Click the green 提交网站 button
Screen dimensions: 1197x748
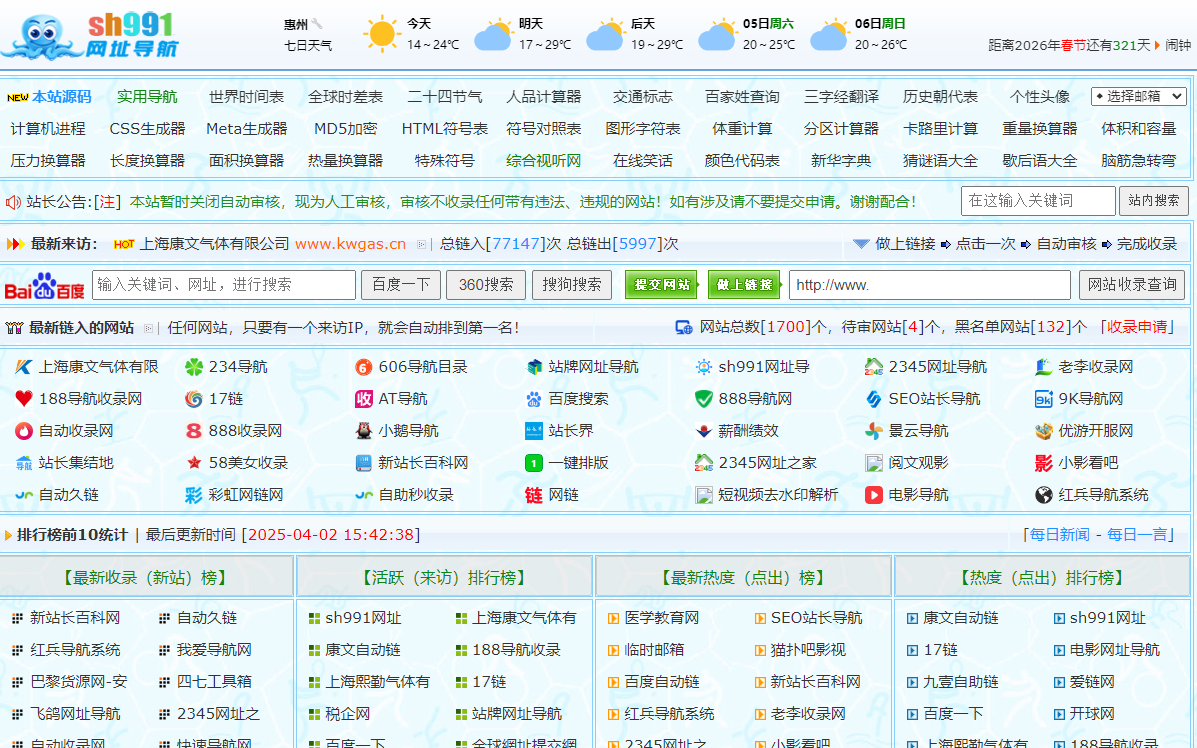click(661, 285)
